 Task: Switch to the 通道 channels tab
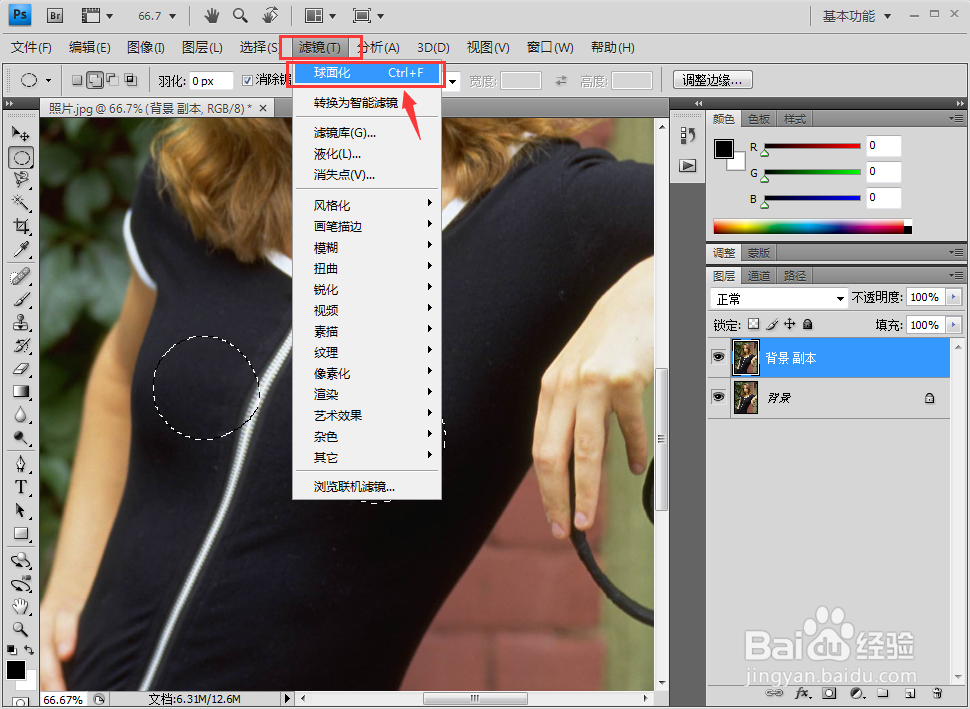tap(758, 275)
